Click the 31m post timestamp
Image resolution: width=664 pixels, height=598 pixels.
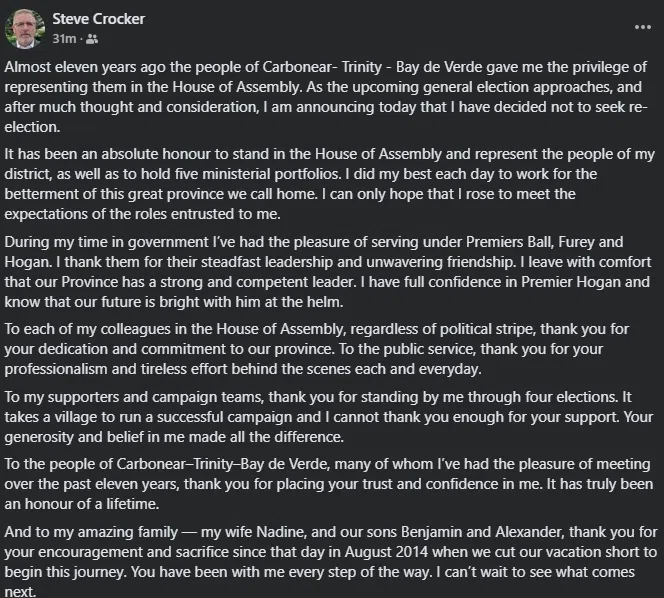(65, 39)
